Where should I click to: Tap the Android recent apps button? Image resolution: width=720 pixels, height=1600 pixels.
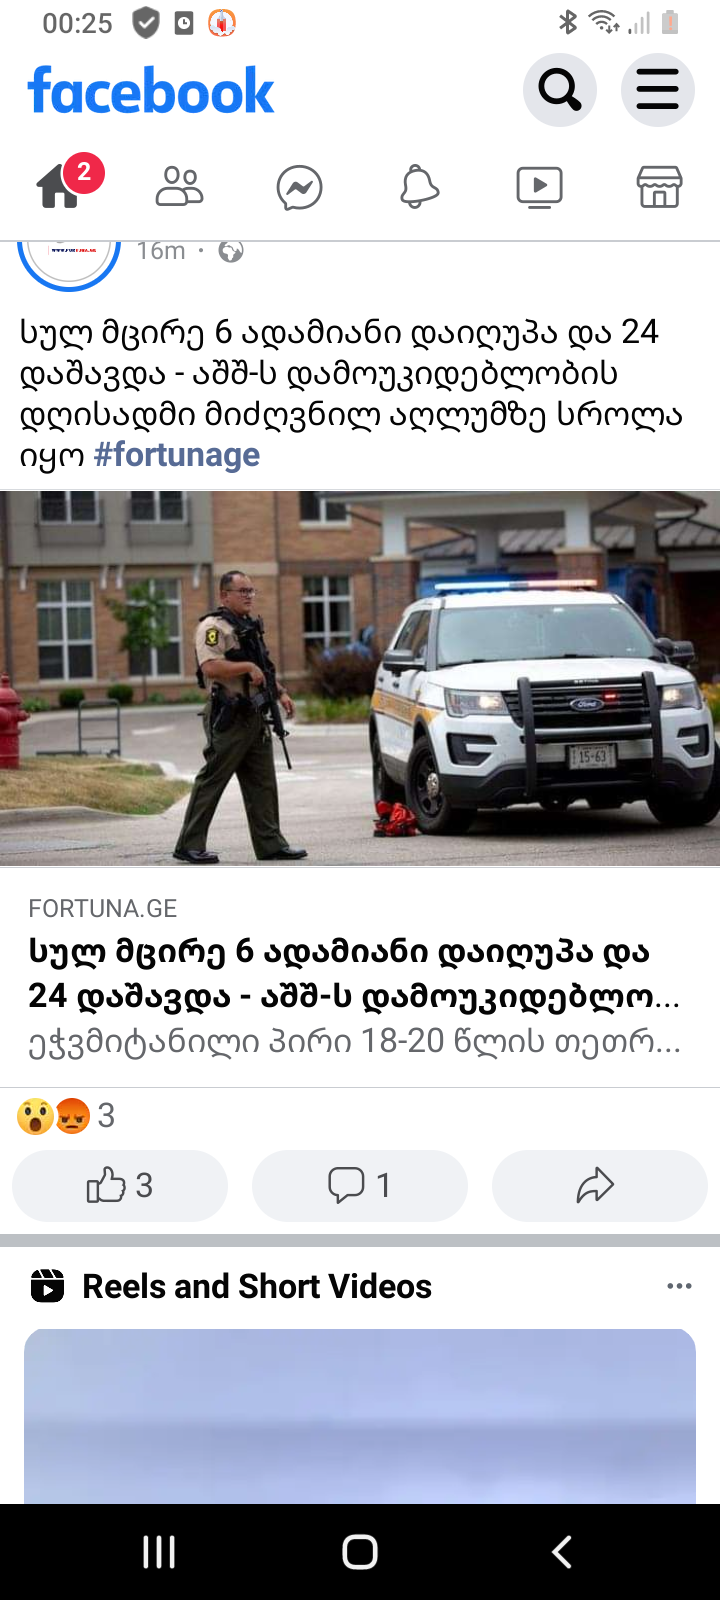(x=159, y=1552)
